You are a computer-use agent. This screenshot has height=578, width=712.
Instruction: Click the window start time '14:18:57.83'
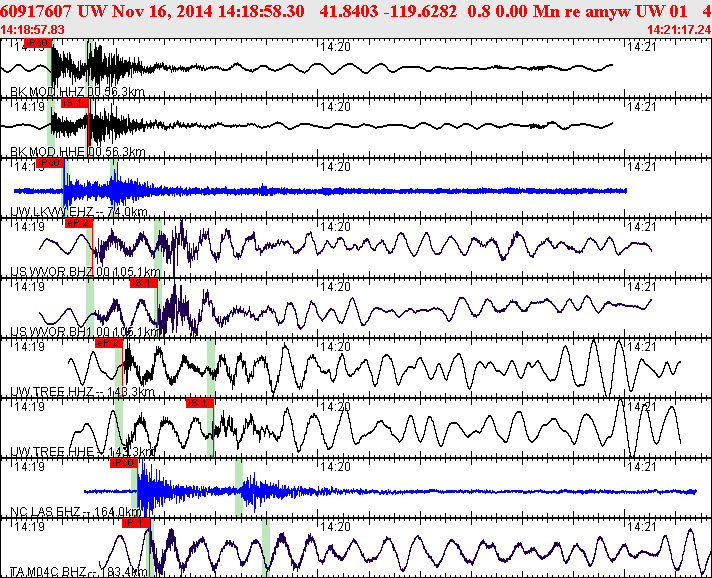[32, 30]
